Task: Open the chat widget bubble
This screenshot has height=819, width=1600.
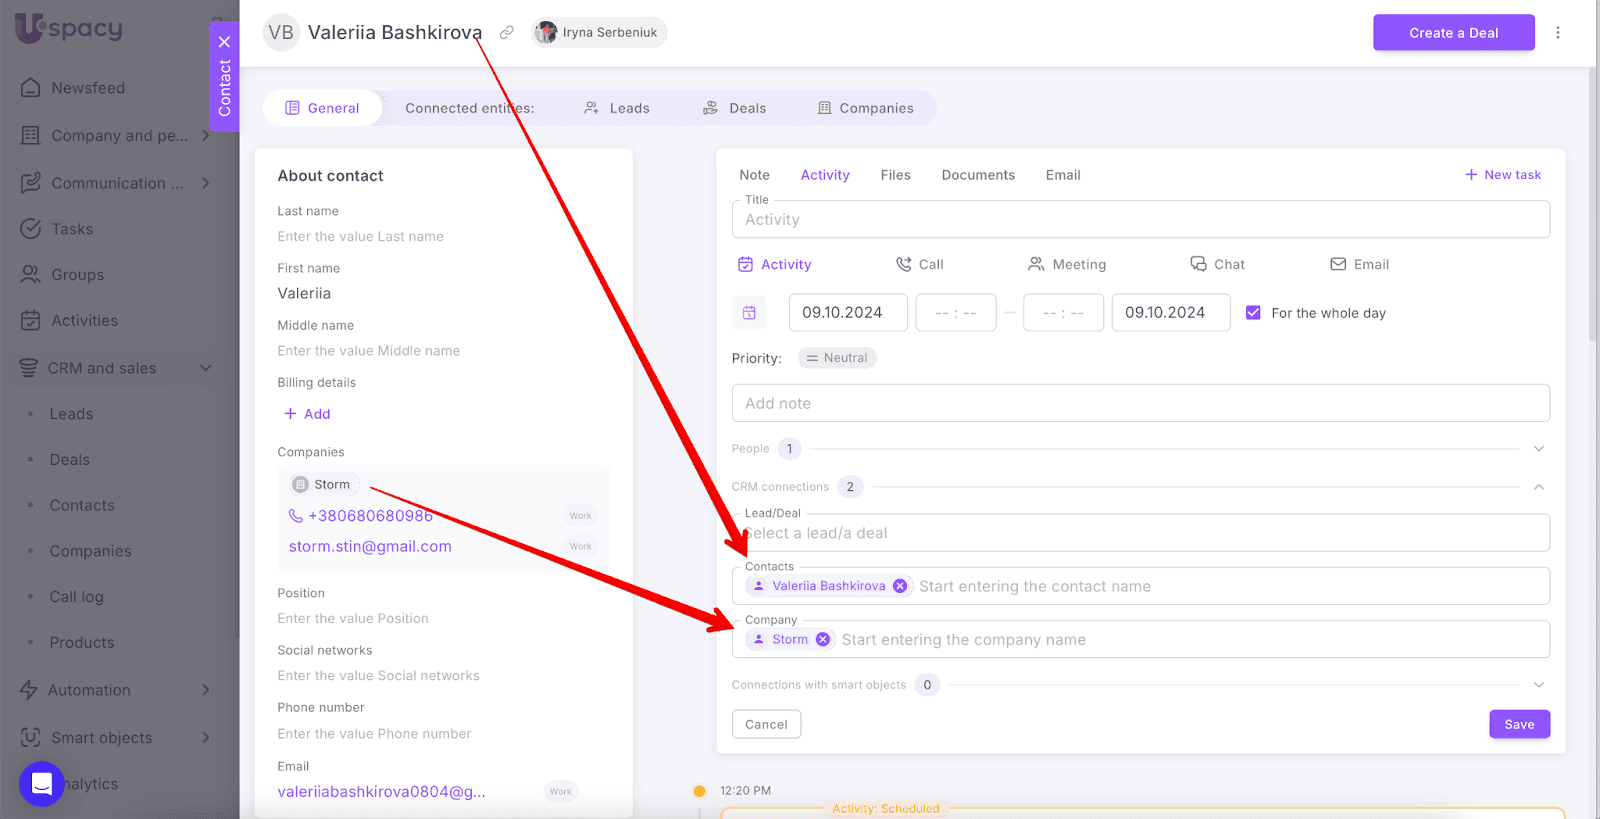Action: 41,783
